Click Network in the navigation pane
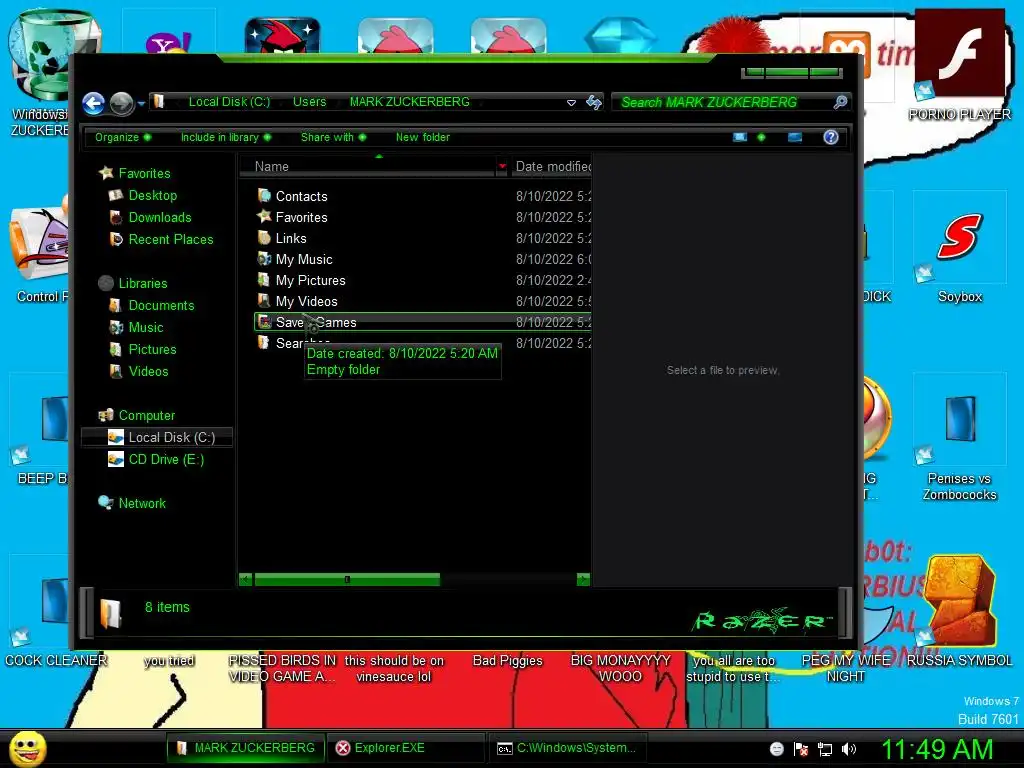1024x768 pixels. [x=142, y=504]
